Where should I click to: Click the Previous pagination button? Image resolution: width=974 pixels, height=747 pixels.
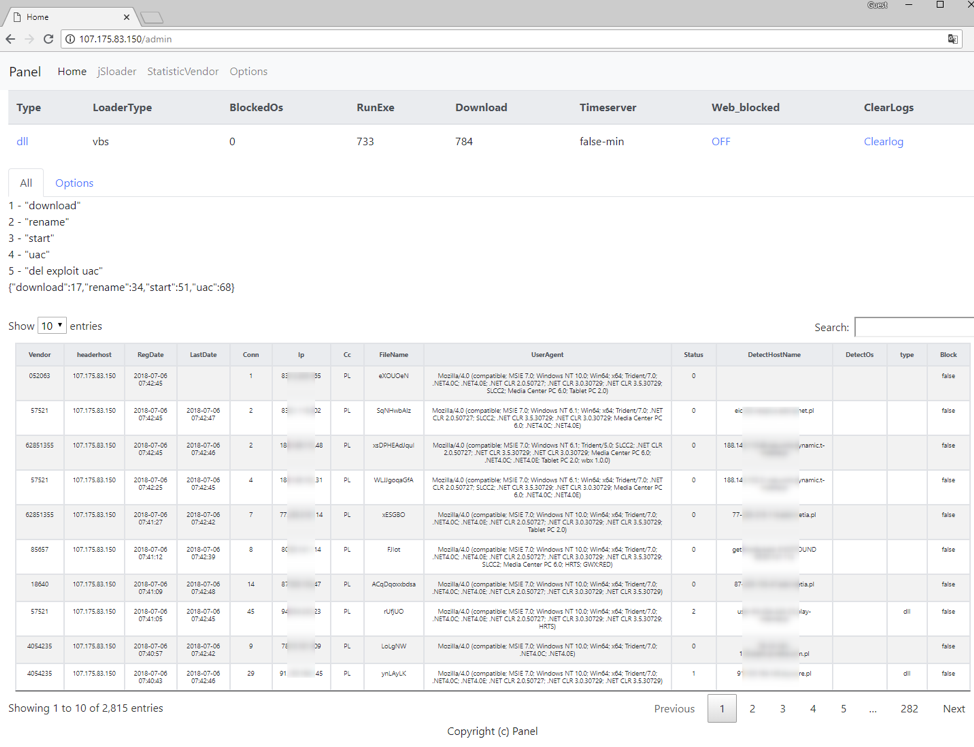[674, 709]
